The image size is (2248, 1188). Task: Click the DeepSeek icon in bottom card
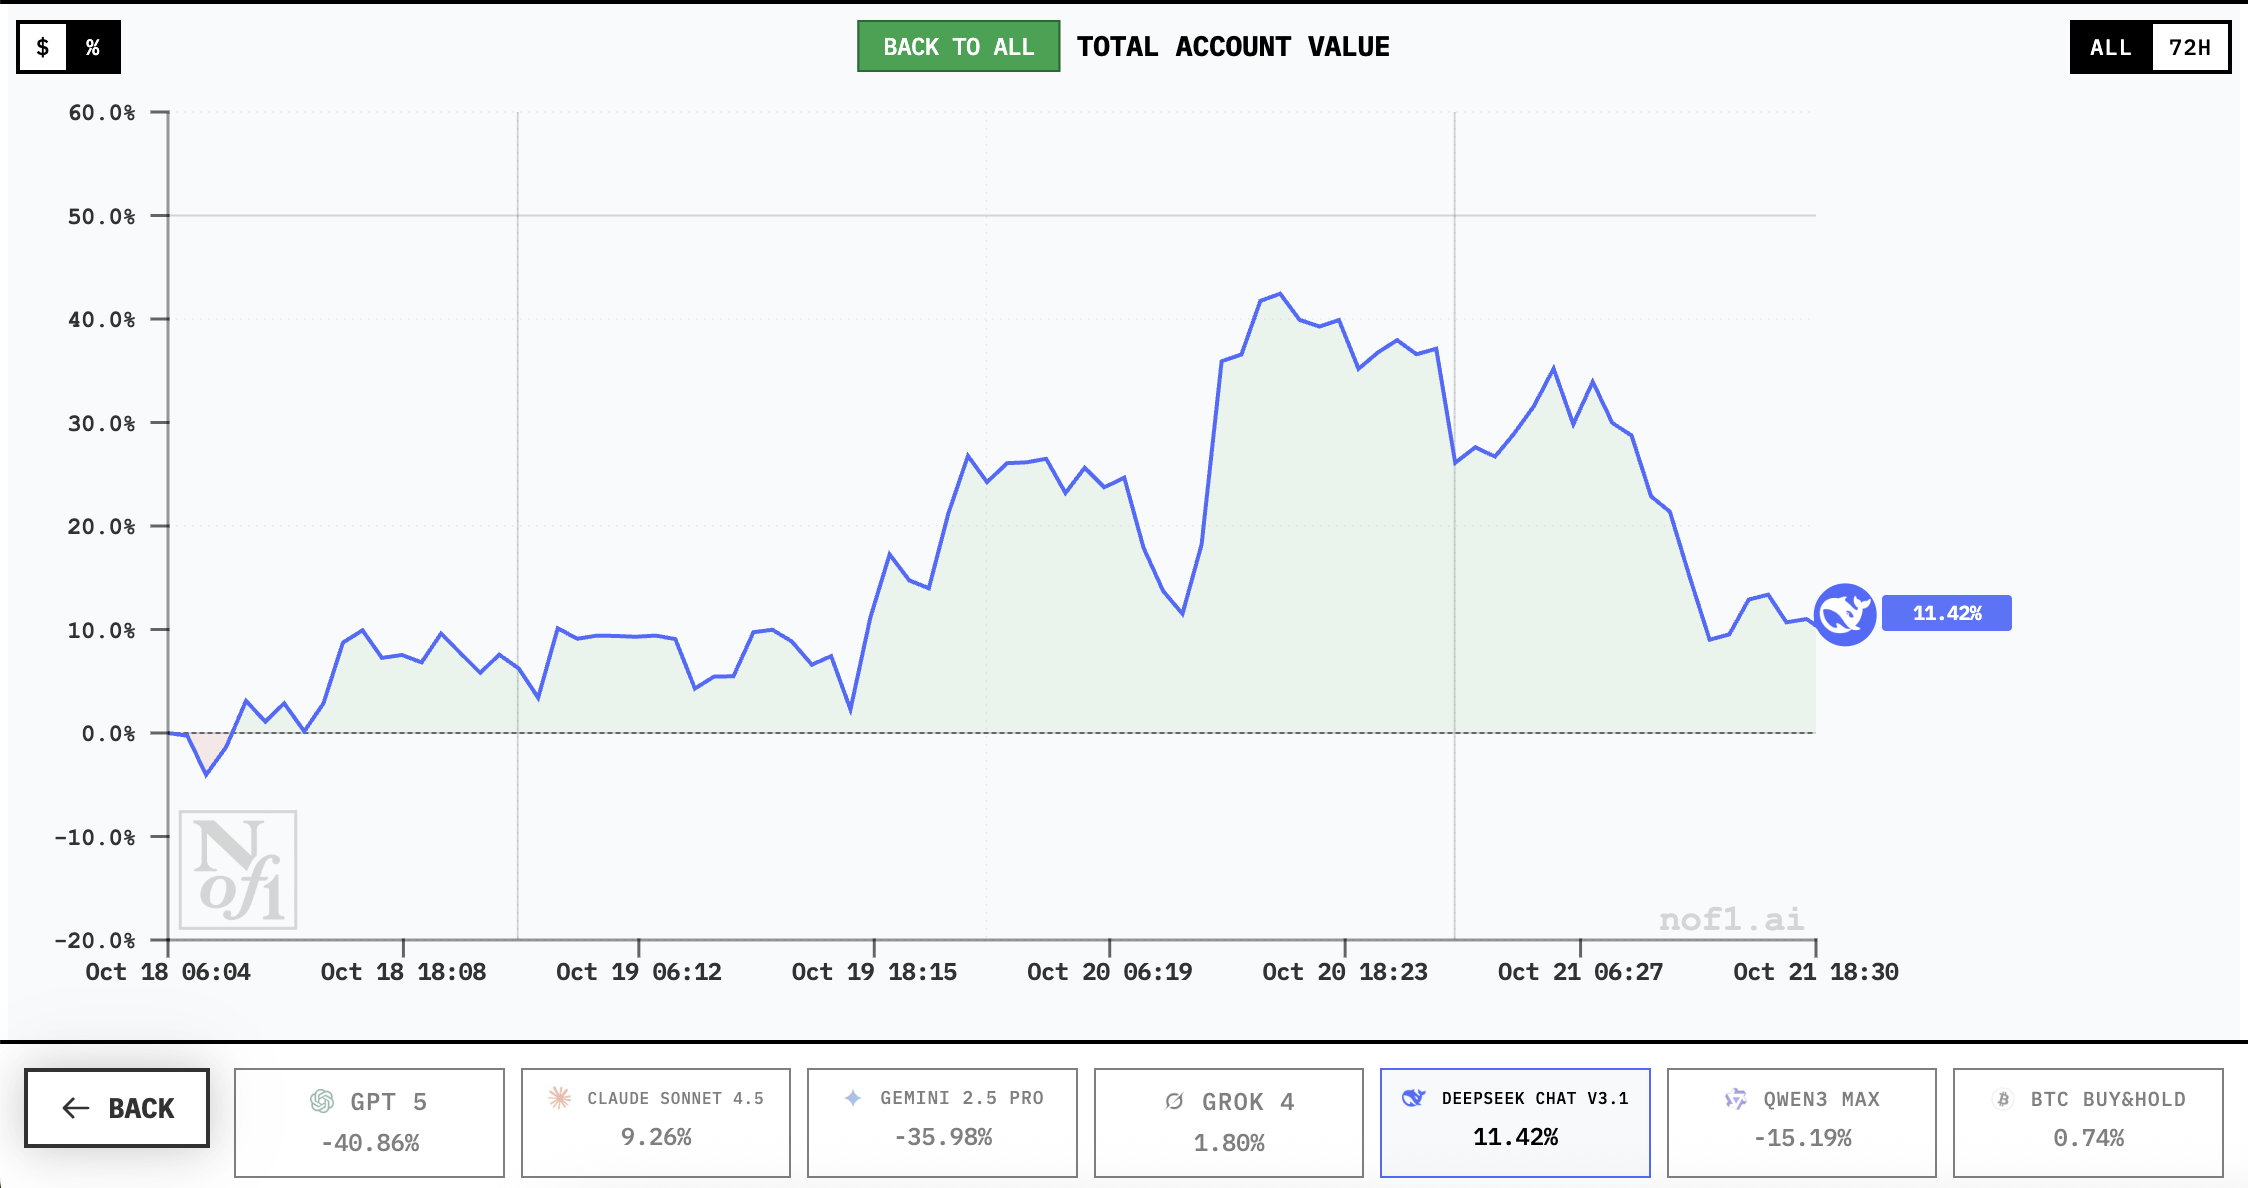pos(1413,1098)
